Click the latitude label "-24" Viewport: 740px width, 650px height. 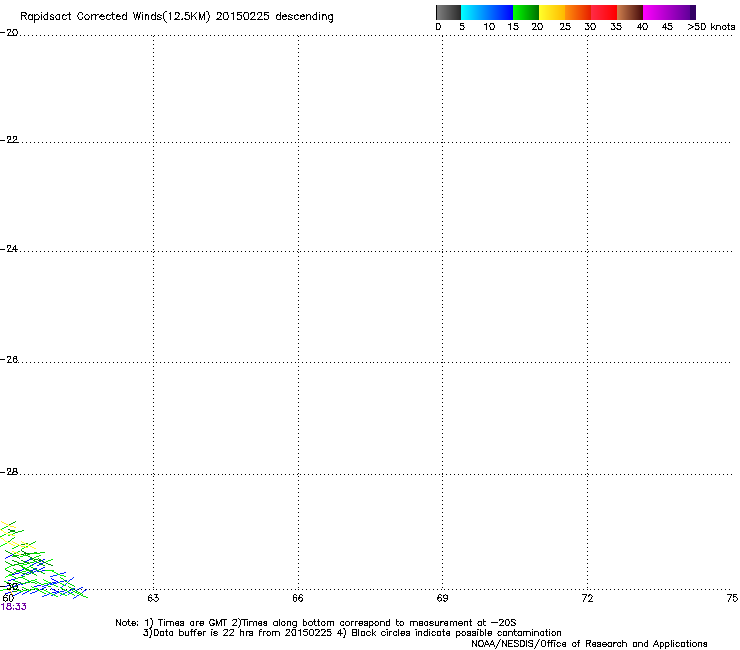click(9, 248)
